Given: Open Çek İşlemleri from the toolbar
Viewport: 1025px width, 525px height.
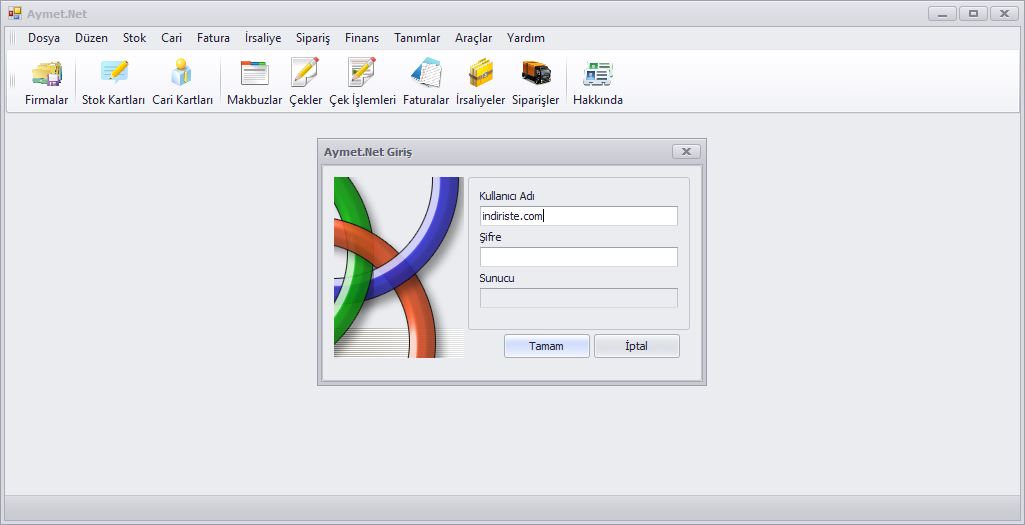Looking at the screenshot, I should [362, 82].
